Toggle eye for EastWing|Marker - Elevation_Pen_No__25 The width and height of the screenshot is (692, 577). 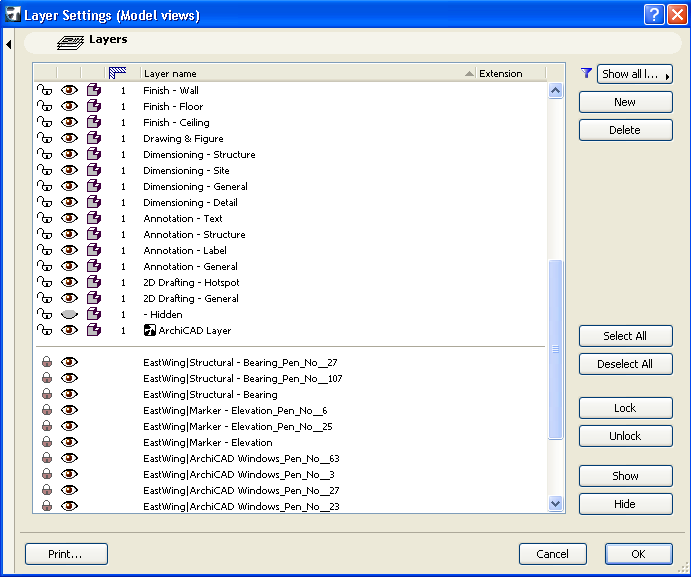[69, 426]
